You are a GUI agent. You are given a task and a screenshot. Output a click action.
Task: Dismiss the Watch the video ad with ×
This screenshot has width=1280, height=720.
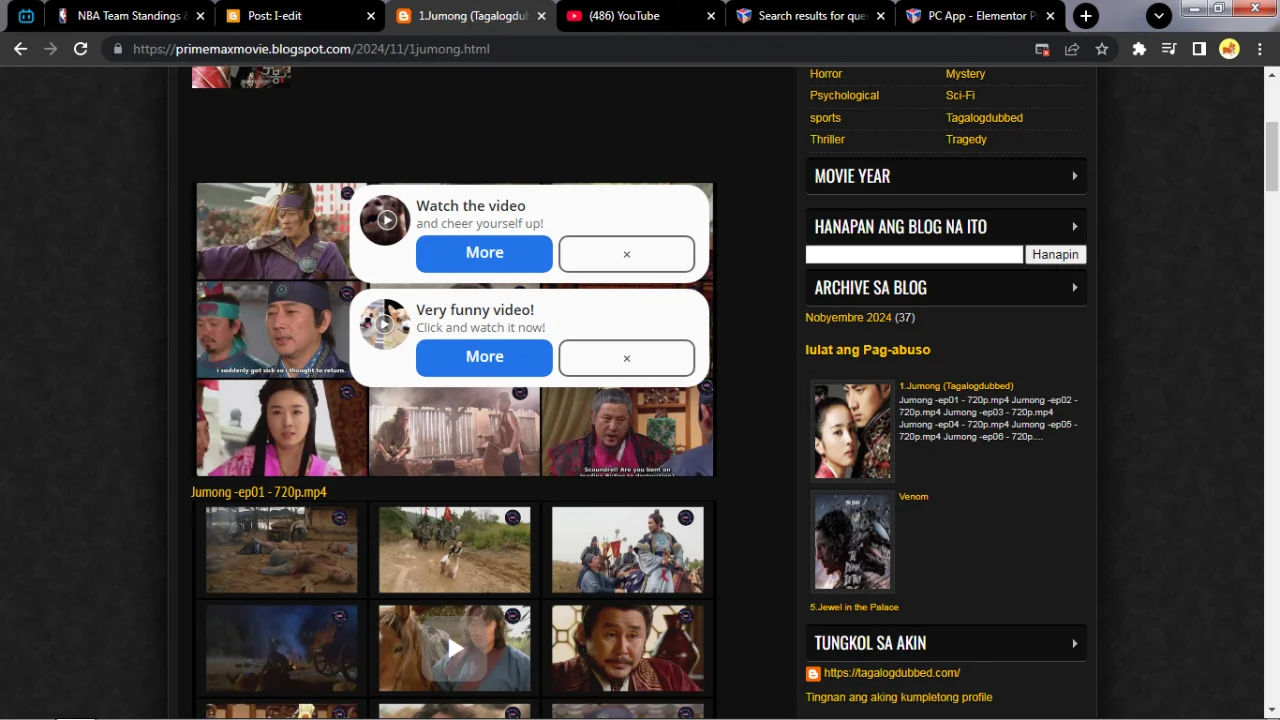click(626, 254)
